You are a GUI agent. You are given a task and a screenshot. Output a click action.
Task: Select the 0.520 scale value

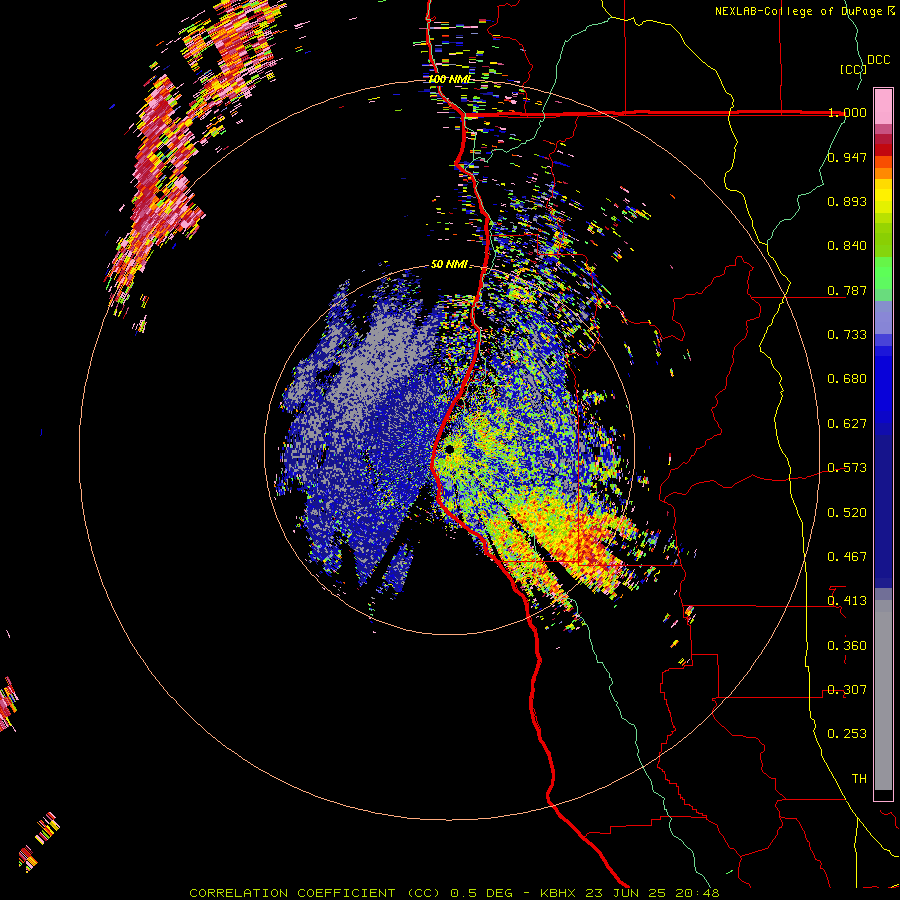click(x=847, y=513)
